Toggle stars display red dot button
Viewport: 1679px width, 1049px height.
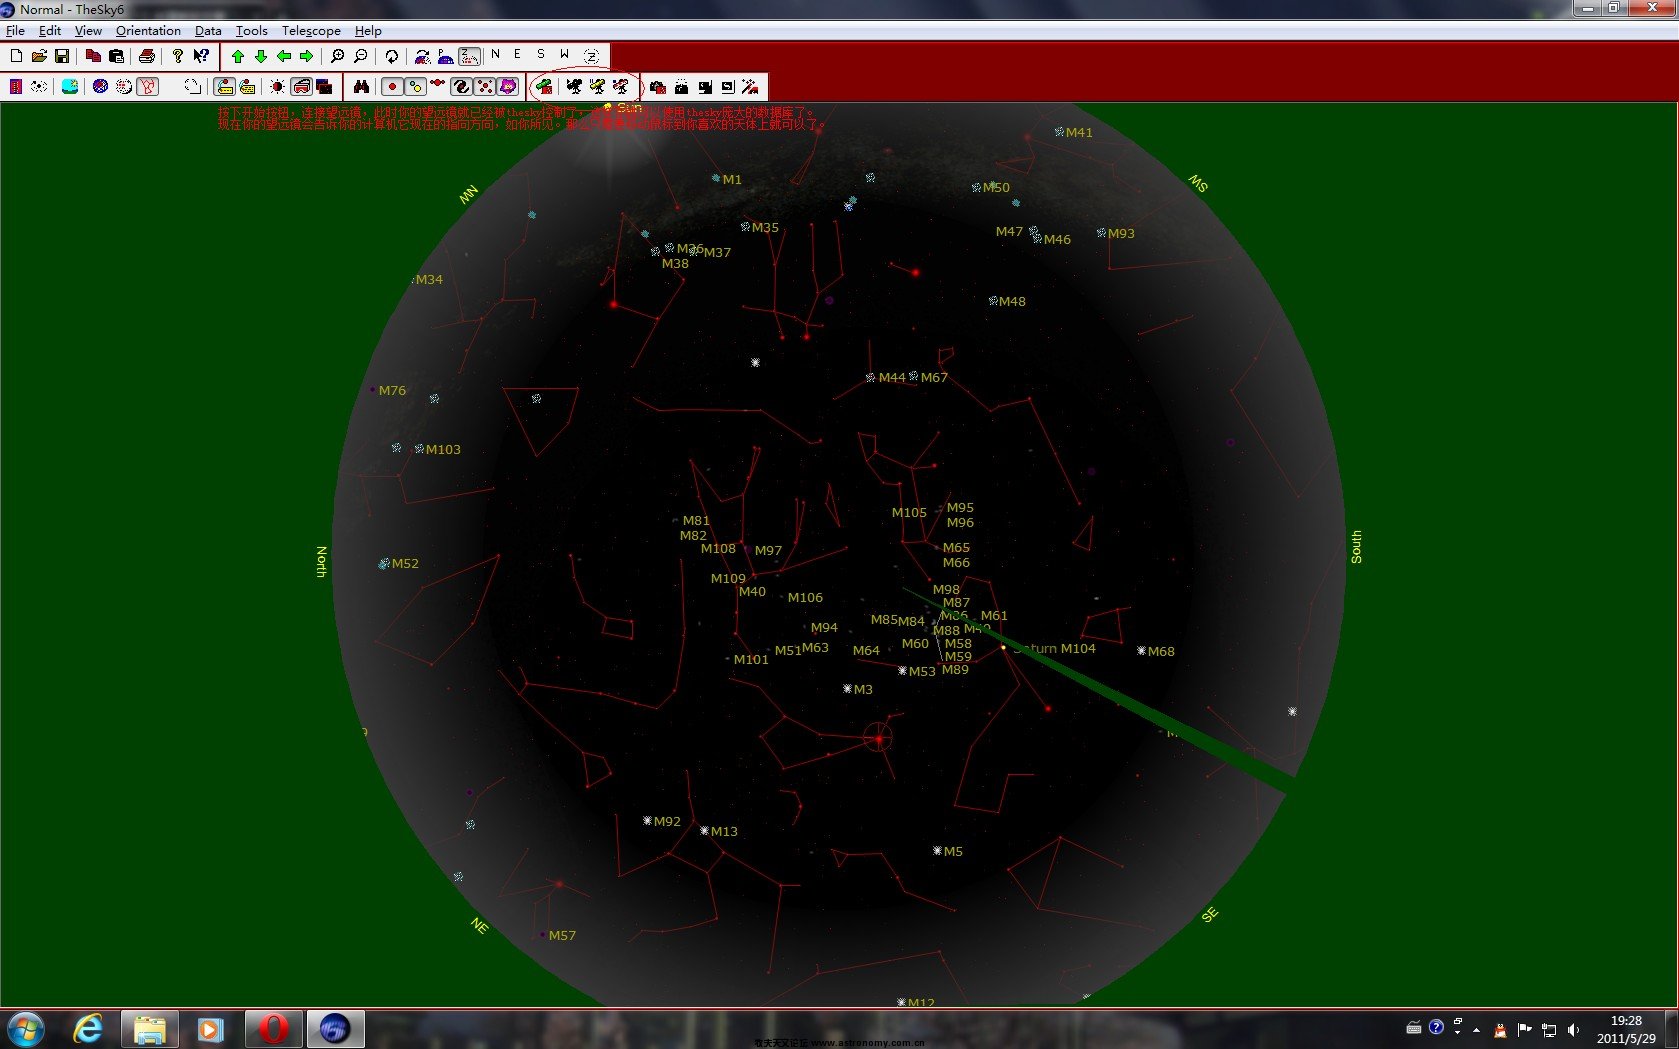pos(392,87)
